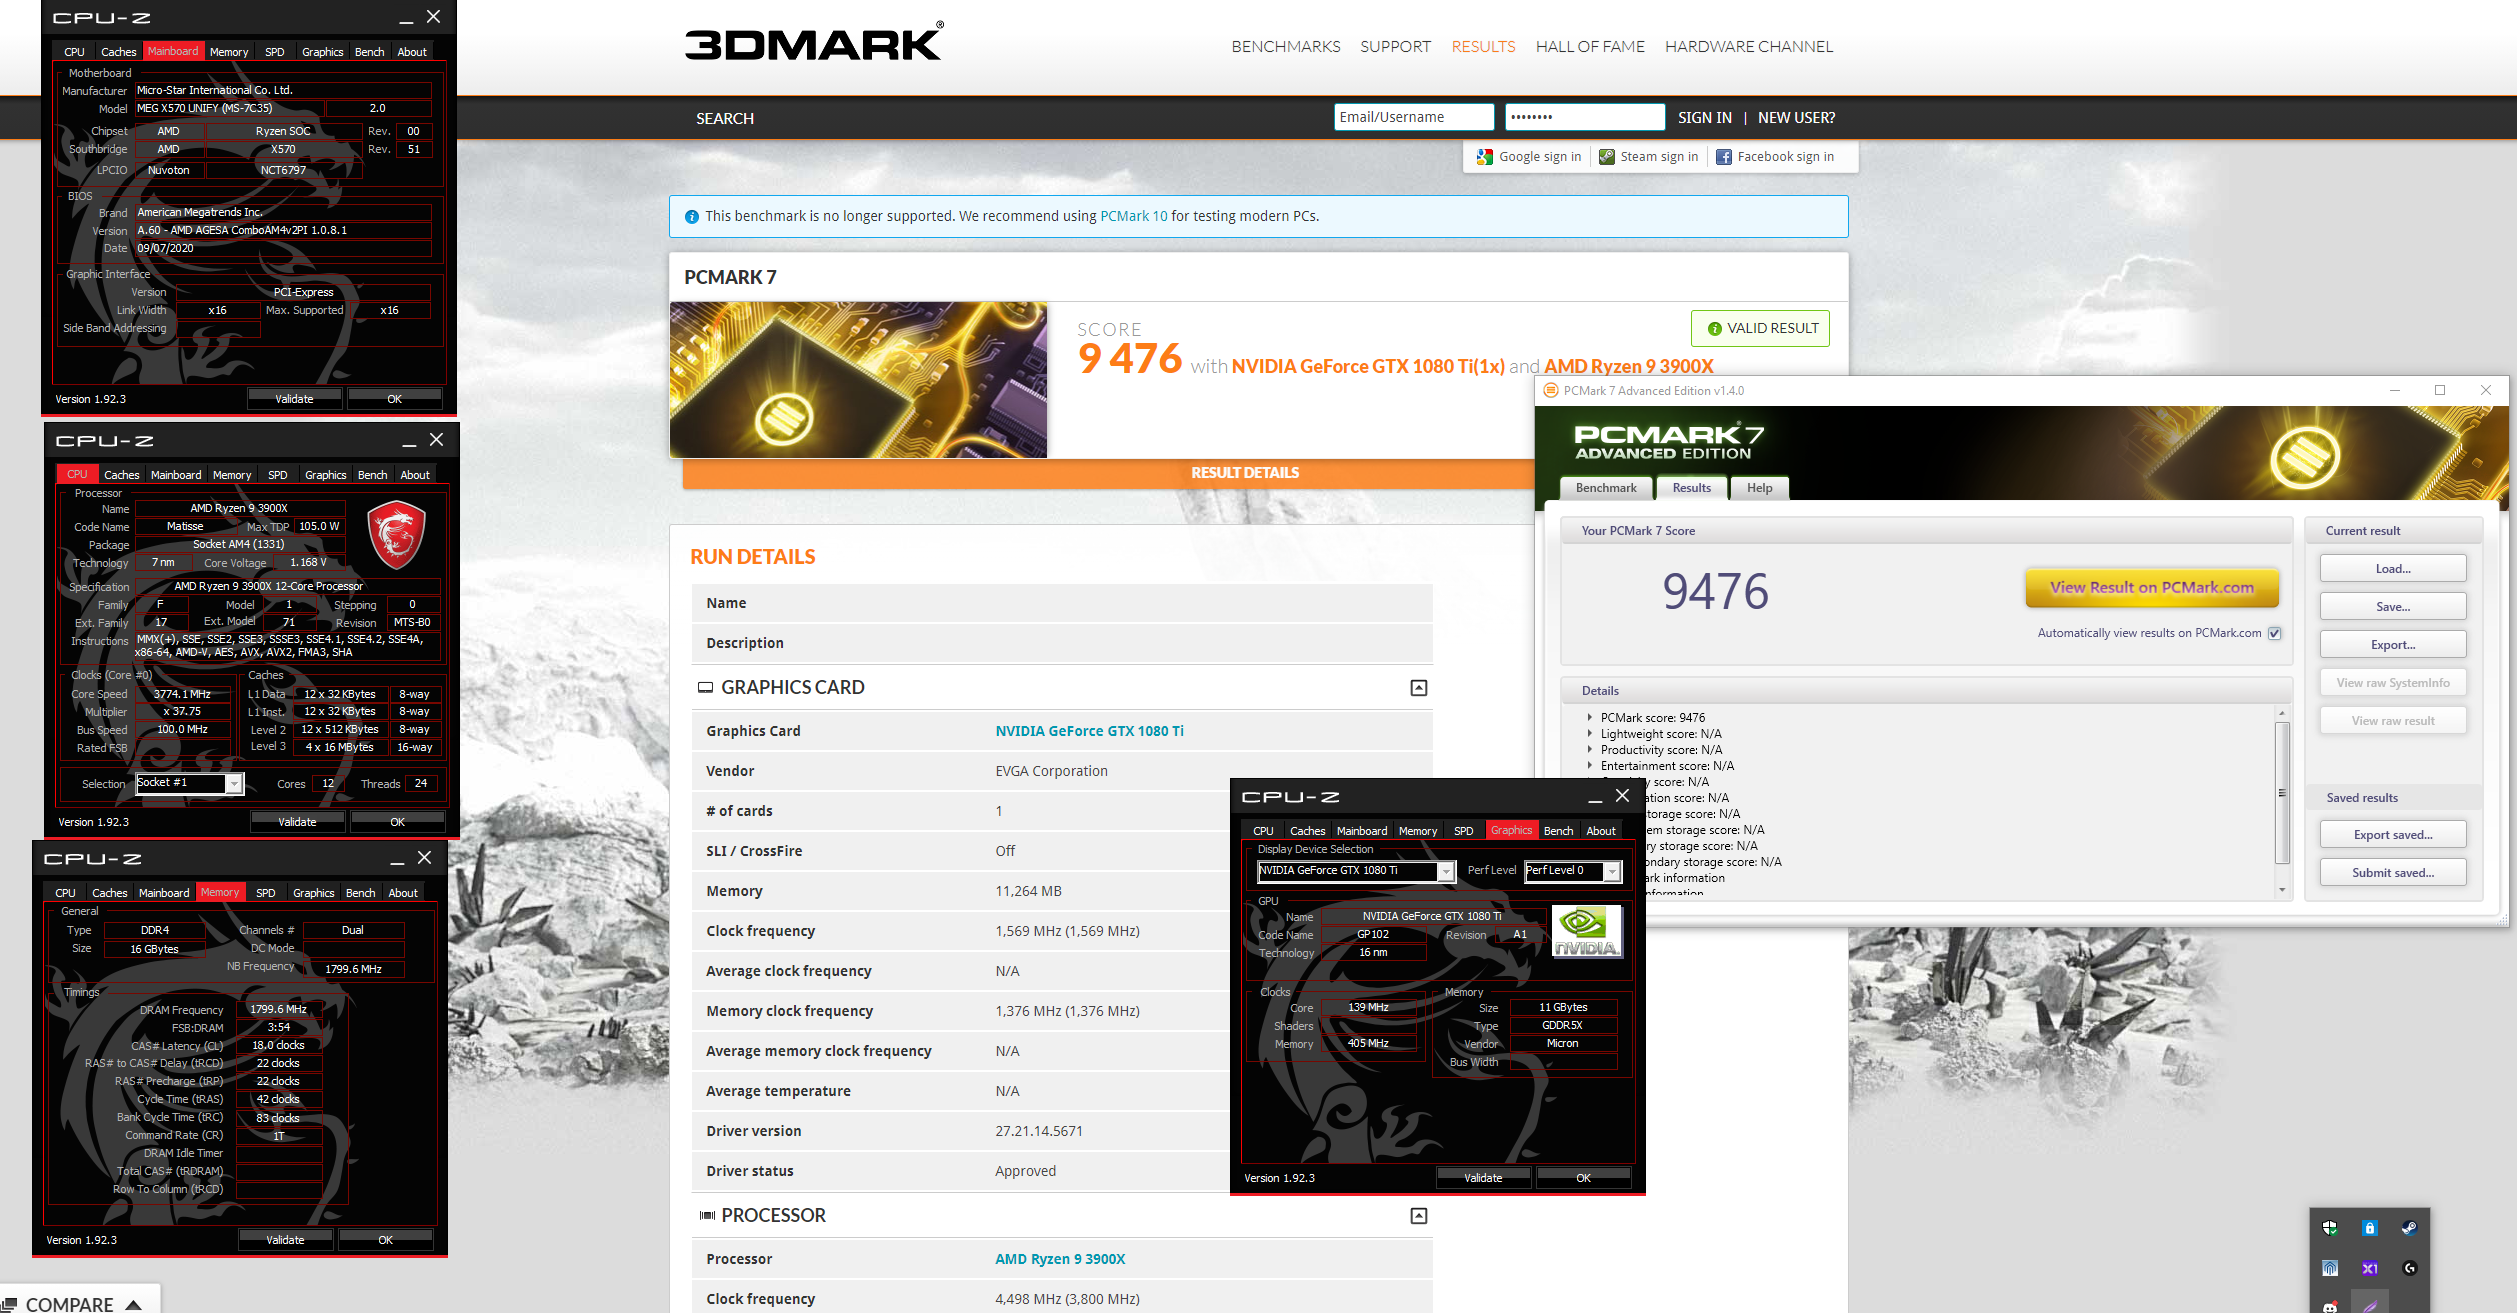Click the details list scroll-down arrow
Screen dimensions: 2517x1313
[2282, 890]
